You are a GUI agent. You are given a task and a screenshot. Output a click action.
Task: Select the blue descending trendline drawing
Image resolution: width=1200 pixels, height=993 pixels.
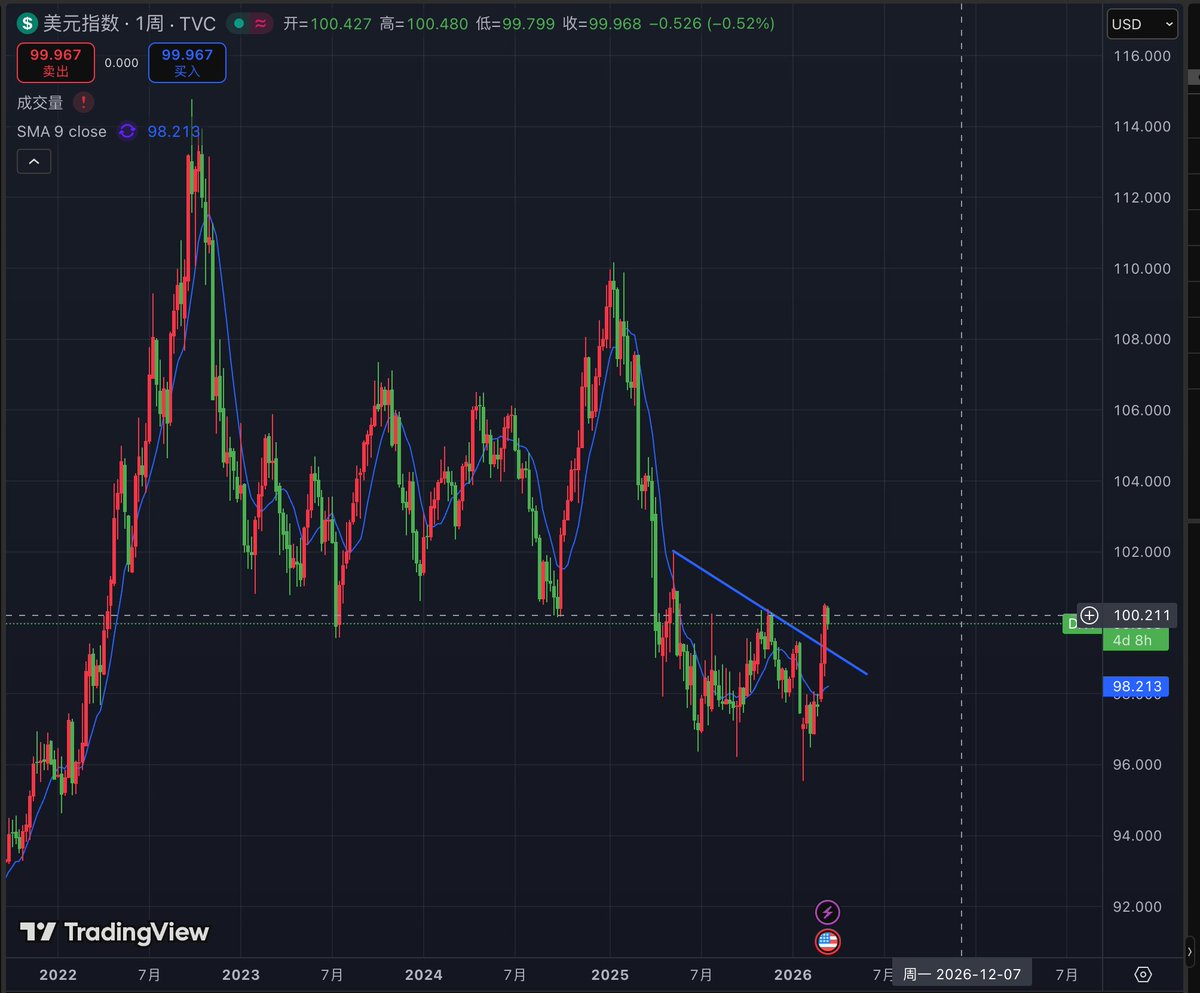pyautogui.click(x=770, y=612)
